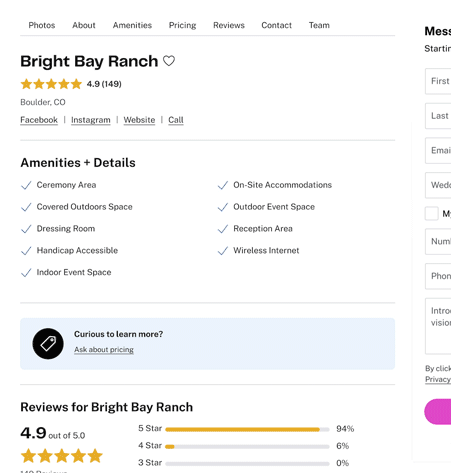Click the Email input field
The width and height of the screenshot is (451, 473).
coord(438,151)
